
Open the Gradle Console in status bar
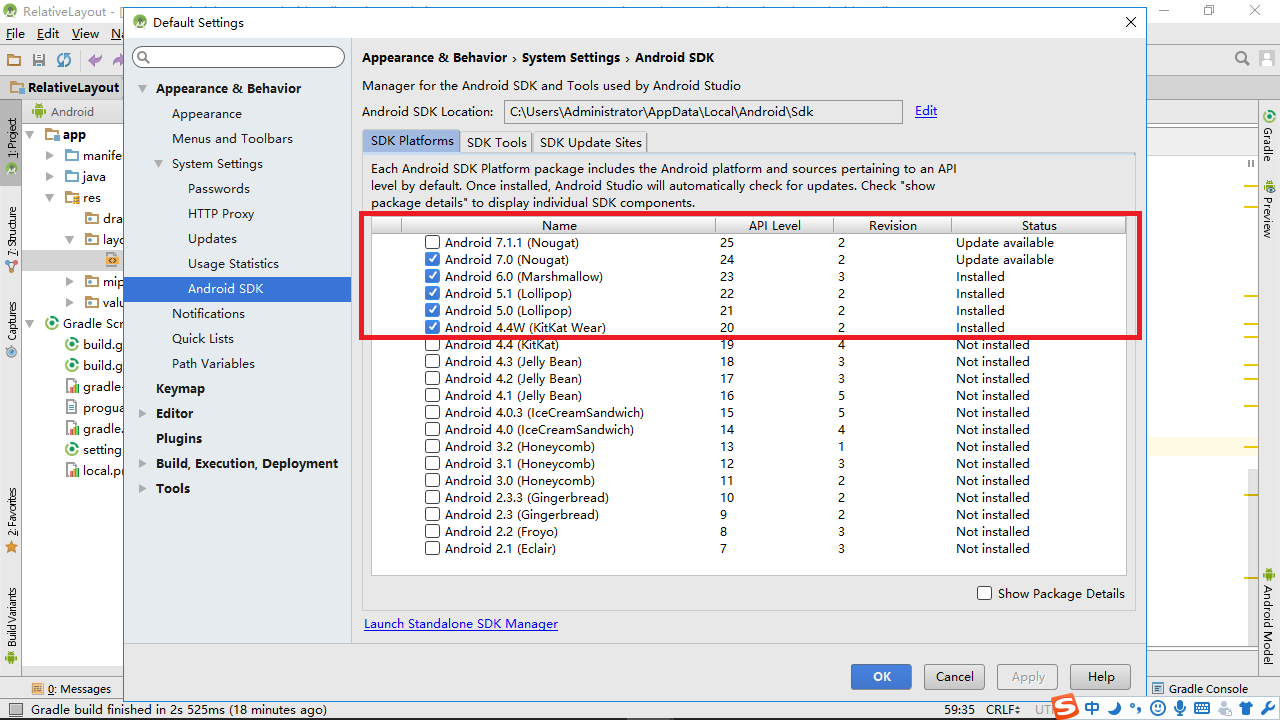1200,689
